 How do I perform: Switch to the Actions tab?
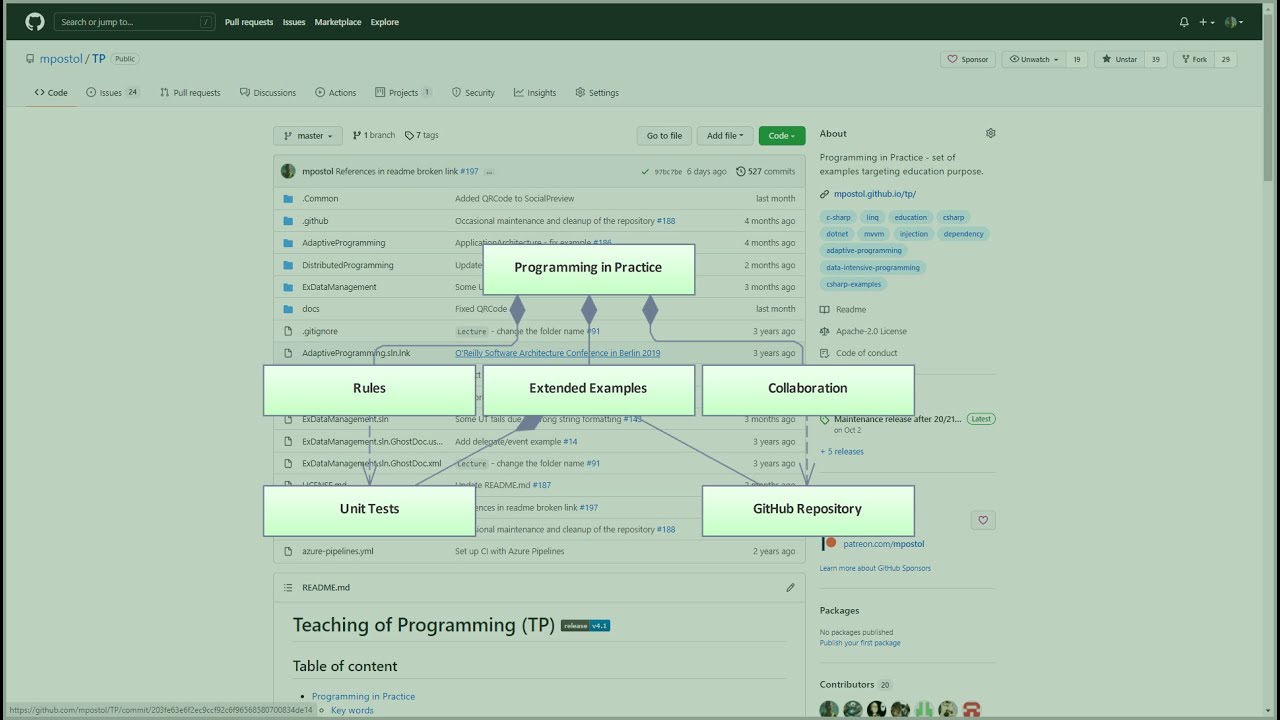point(336,93)
